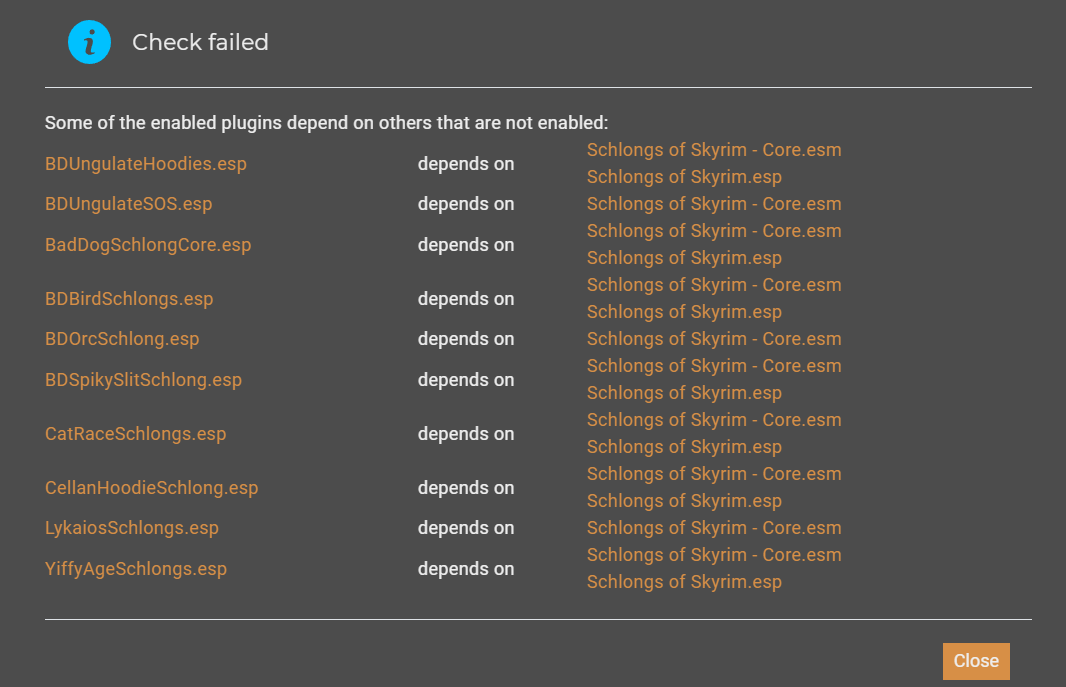Click Core.esm dependency for YiffyAgeSchlongs.esp

coord(714,555)
